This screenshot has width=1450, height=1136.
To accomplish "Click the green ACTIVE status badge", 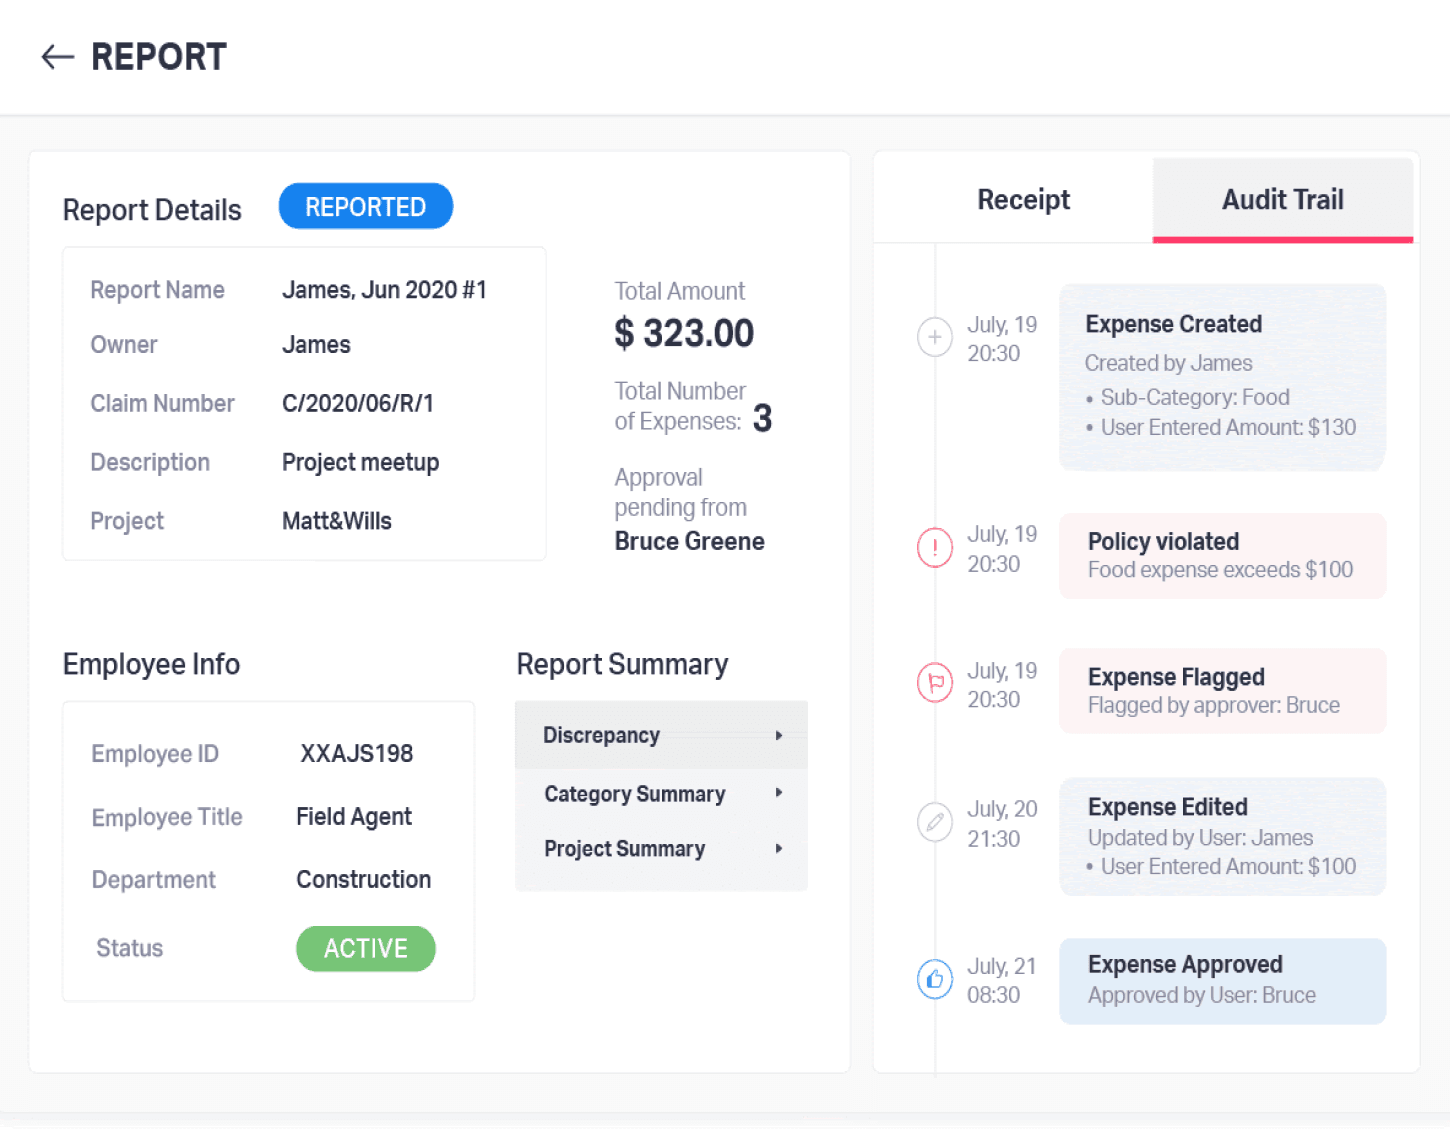I will coord(366,948).
